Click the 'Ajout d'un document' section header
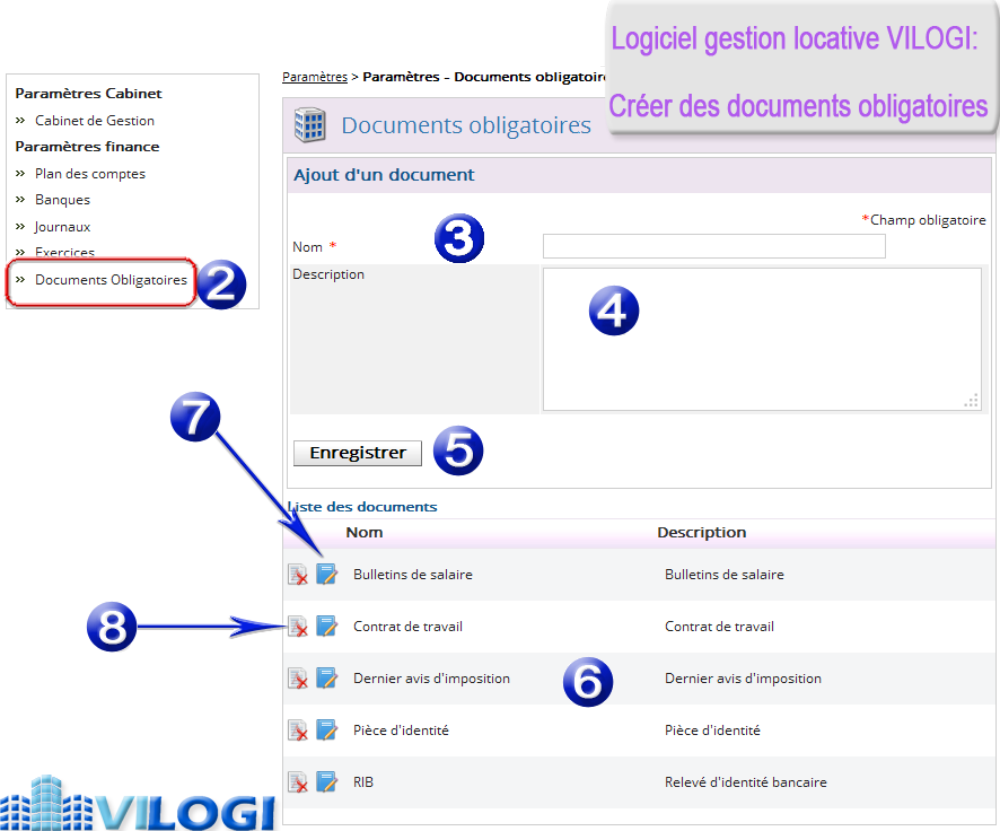 384,175
